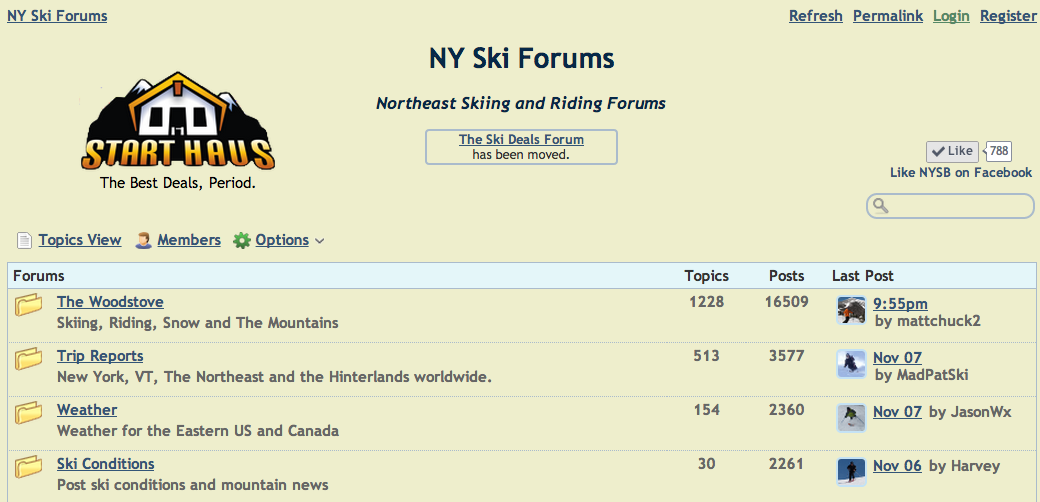The height and width of the screenshot is (502, 1040).
Task: Click the Refresh link
Action: click(815, 16)
